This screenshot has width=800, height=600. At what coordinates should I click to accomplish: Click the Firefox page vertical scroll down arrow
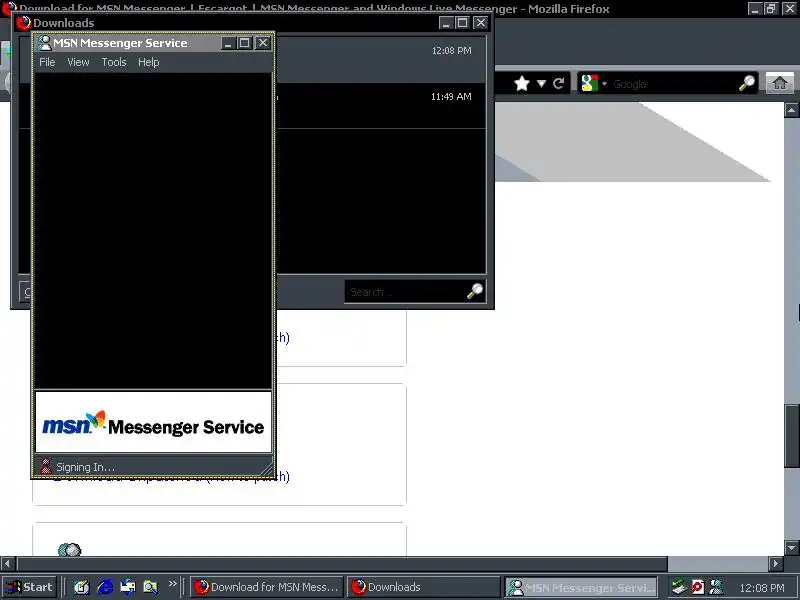(x=792, y=548)
